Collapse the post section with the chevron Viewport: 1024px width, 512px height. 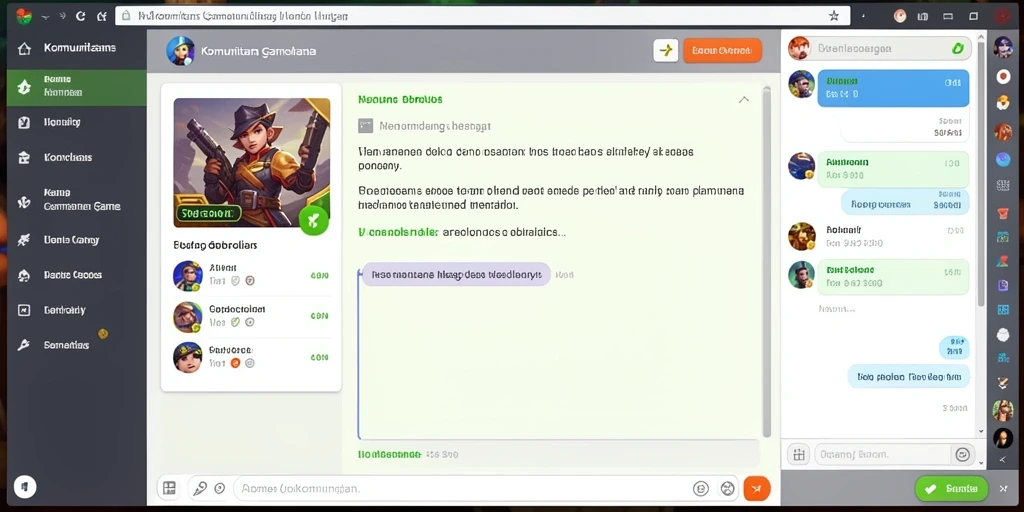743,99
